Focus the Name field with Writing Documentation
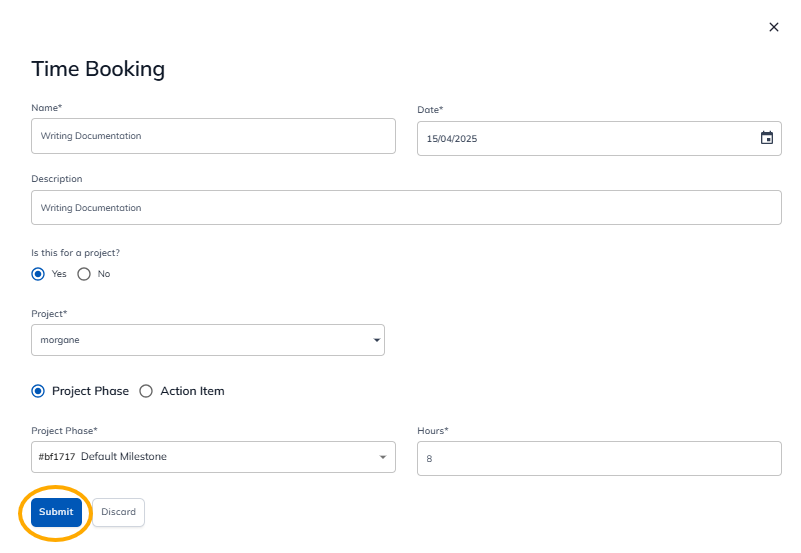 [213, 136]
